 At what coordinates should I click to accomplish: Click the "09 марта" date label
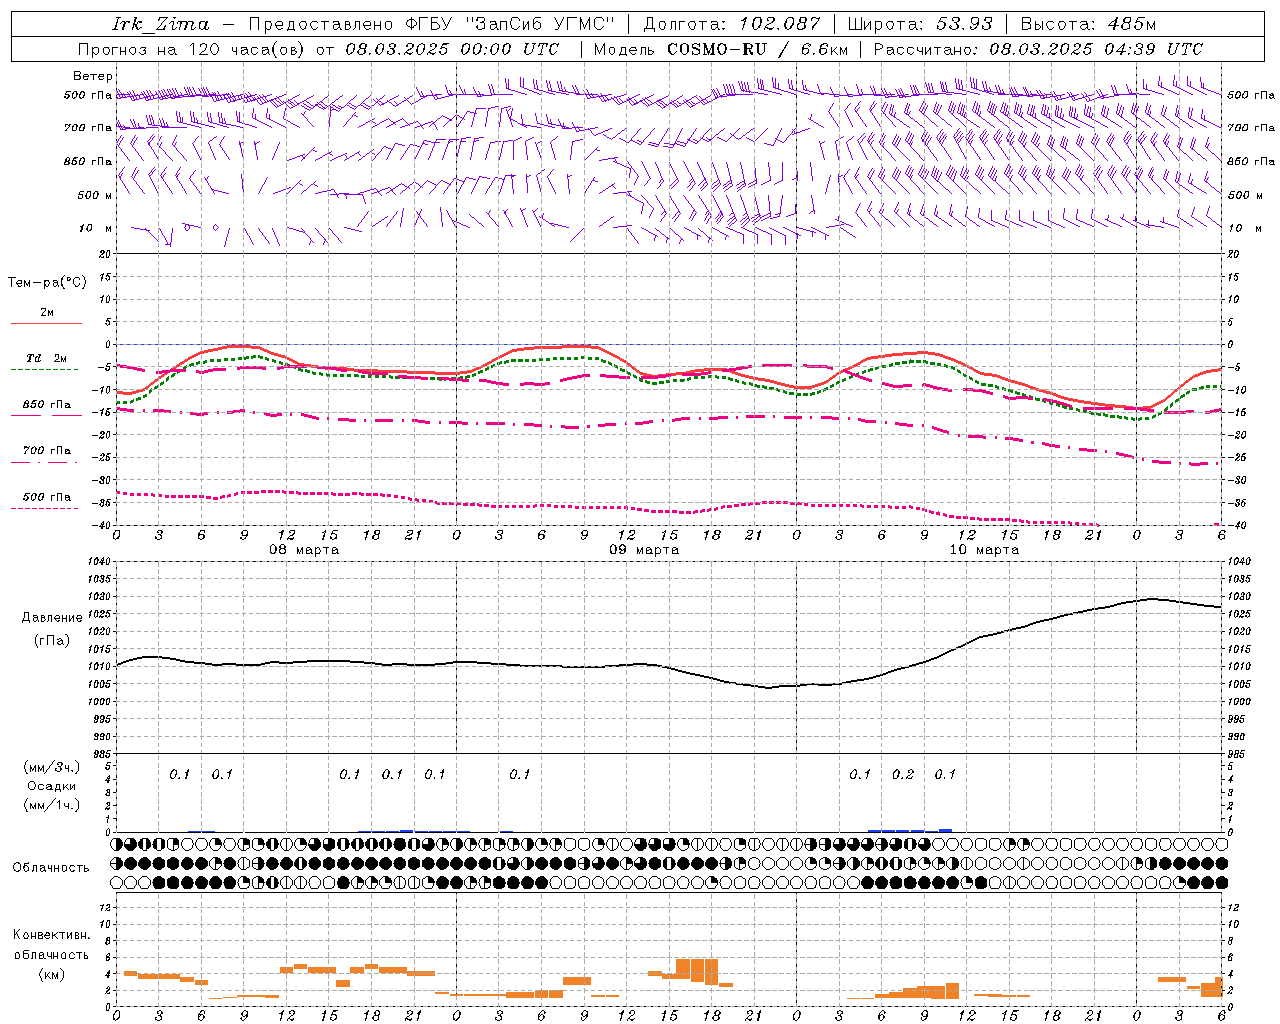click(644, 550)
